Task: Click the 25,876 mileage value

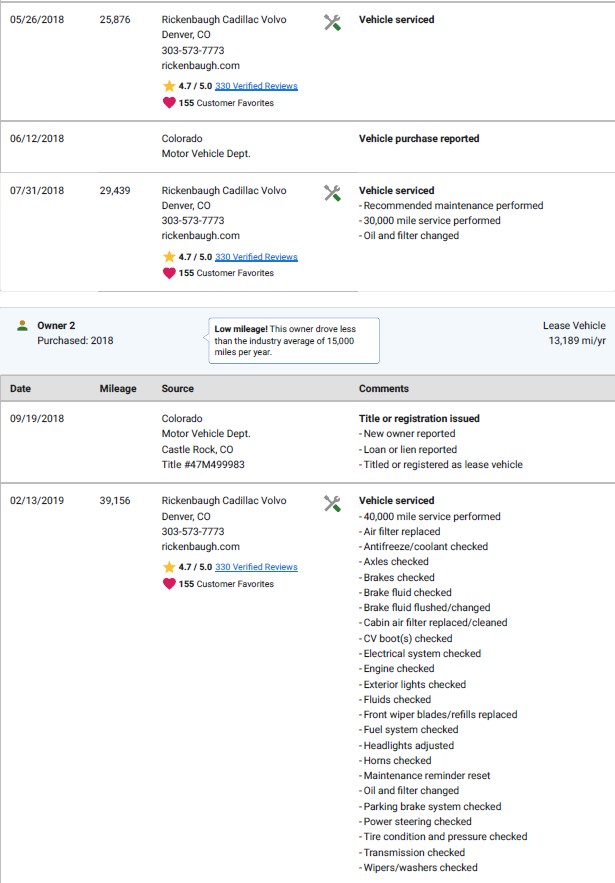Action: [x=115, y=19]
